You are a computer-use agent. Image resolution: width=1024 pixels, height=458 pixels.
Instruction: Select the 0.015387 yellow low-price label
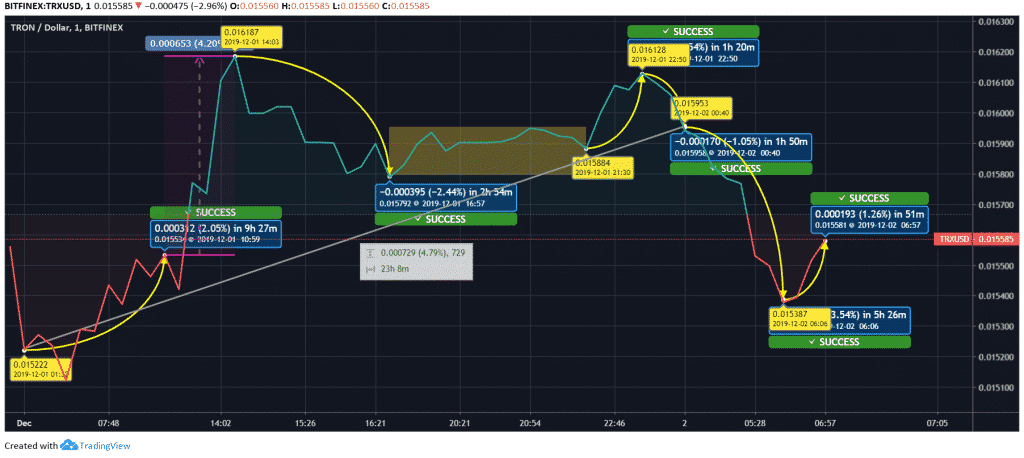800,319
